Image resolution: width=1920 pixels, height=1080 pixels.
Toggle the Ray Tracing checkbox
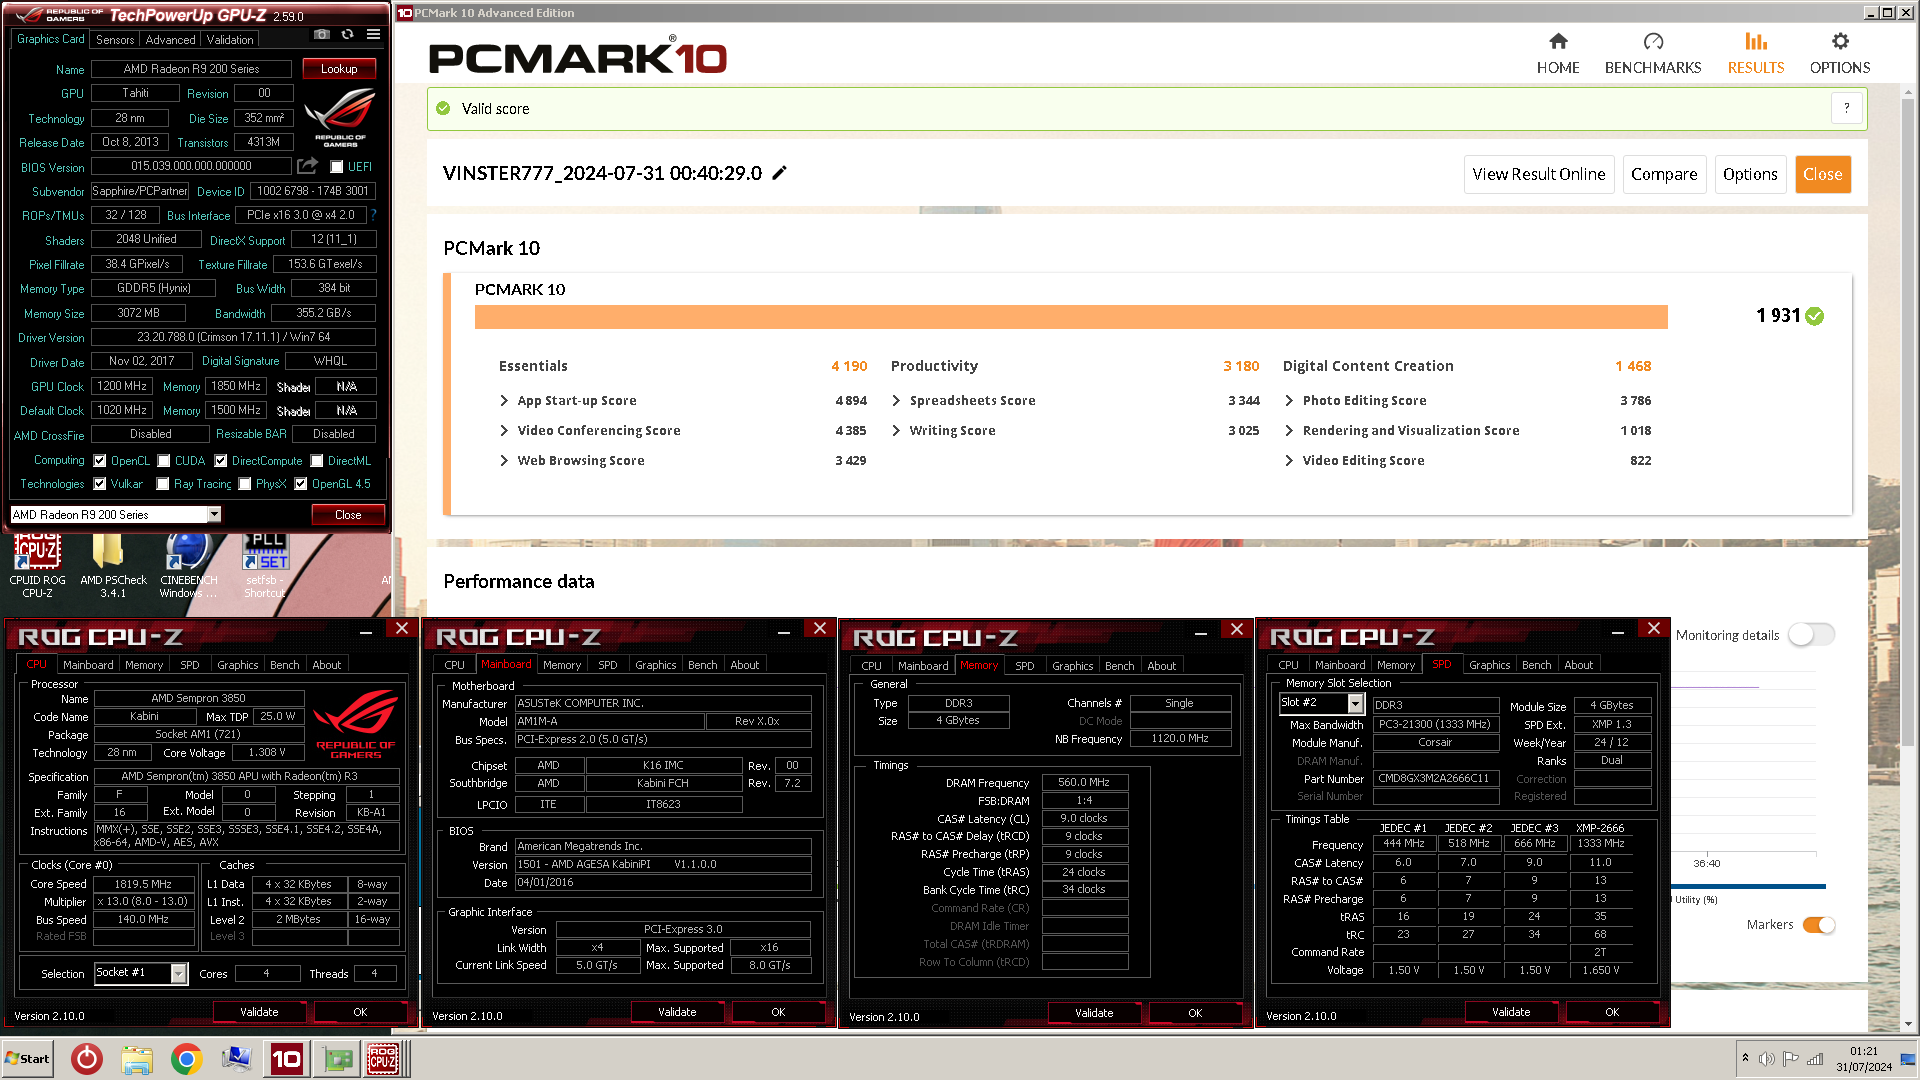163,484
